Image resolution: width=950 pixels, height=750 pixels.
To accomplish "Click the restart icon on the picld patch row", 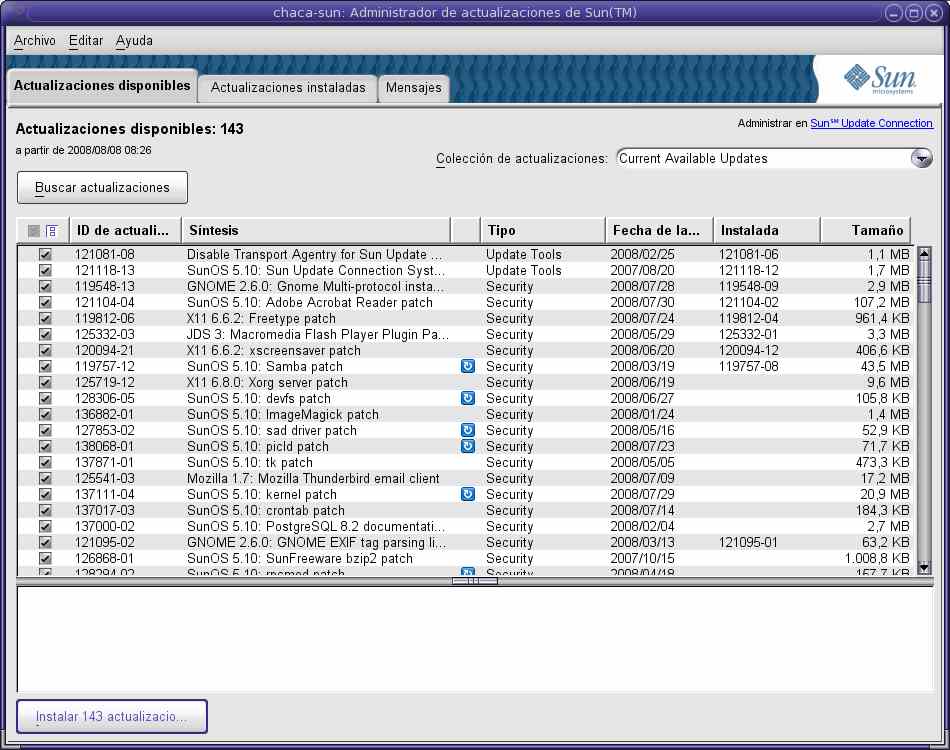I will [468, 446].
